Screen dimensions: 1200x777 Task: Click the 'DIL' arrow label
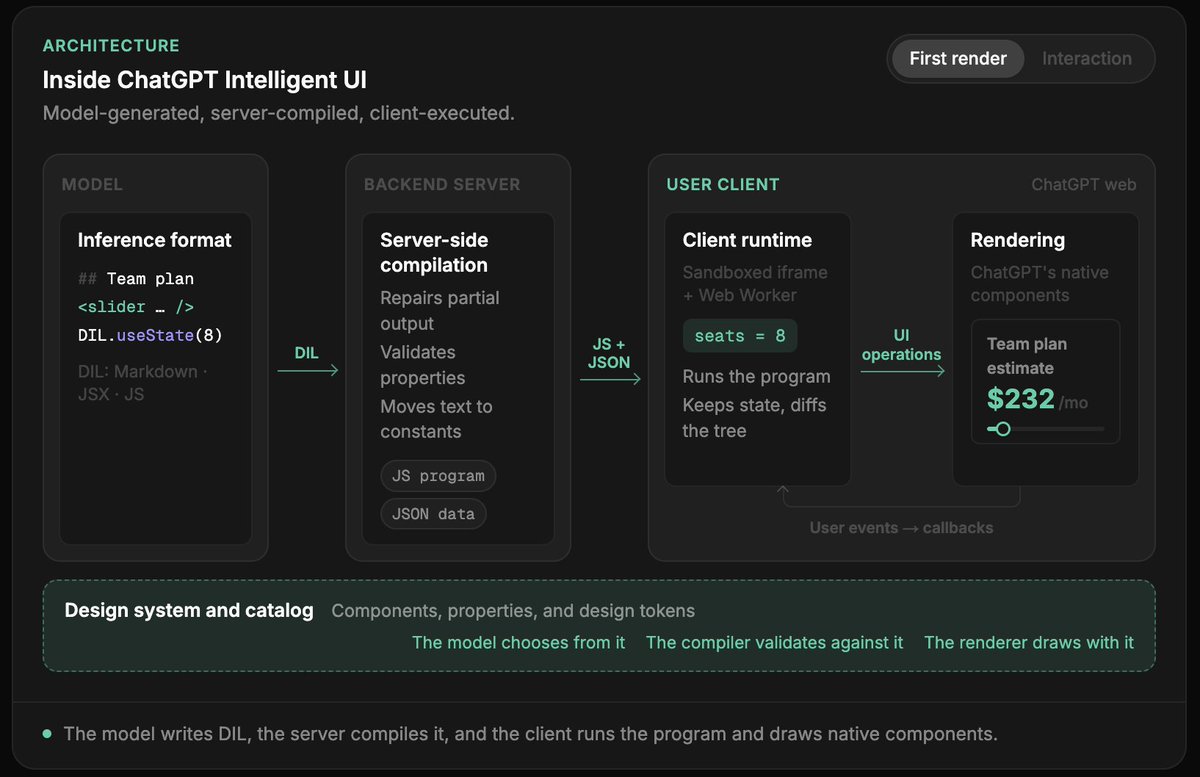(307, 354)
